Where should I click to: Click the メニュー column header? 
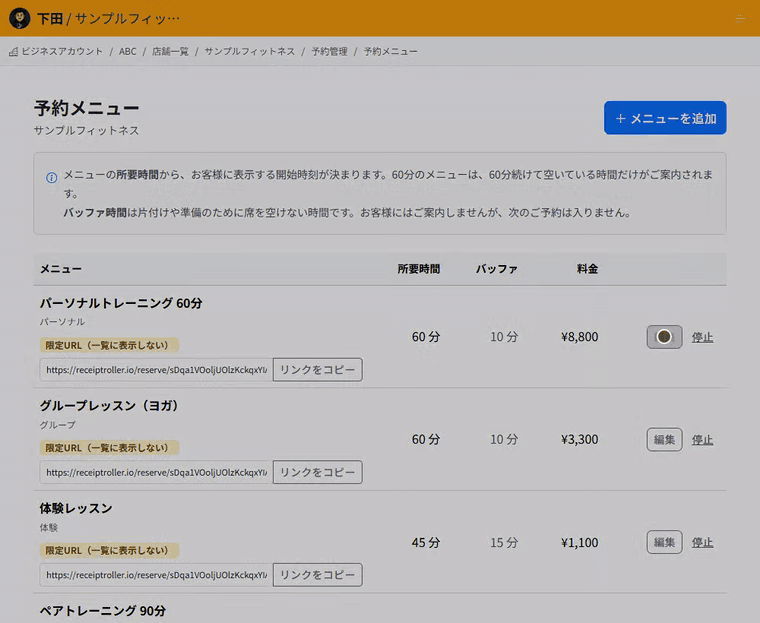pos(61,269)
